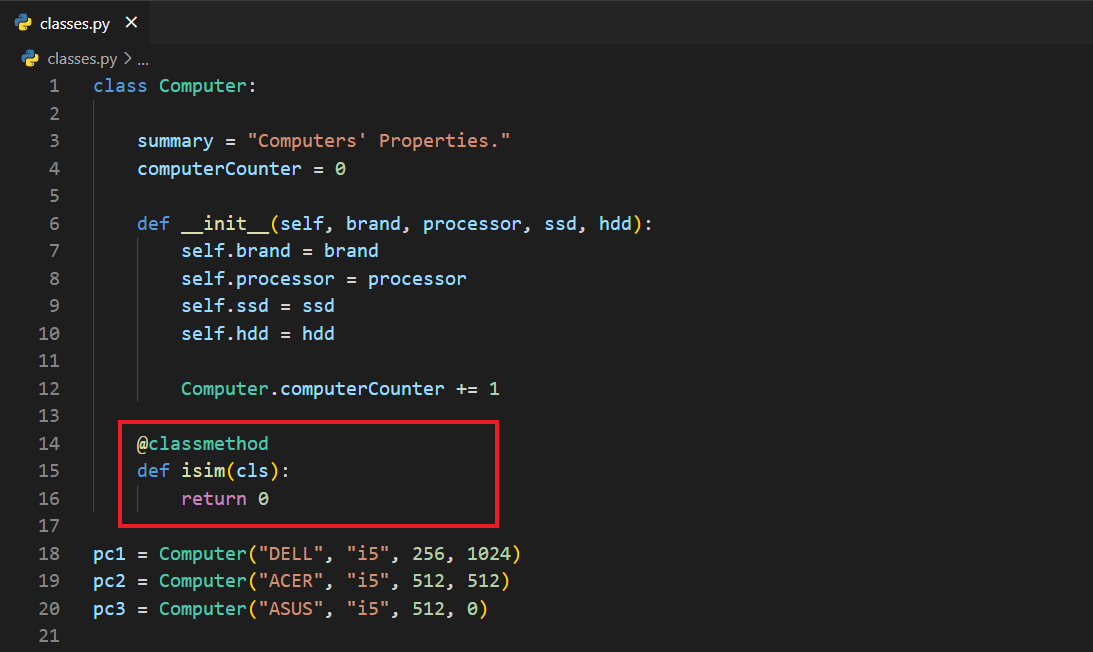
Task: Click the isim method name
Action: pyautogui.click(x=203, y=471)
